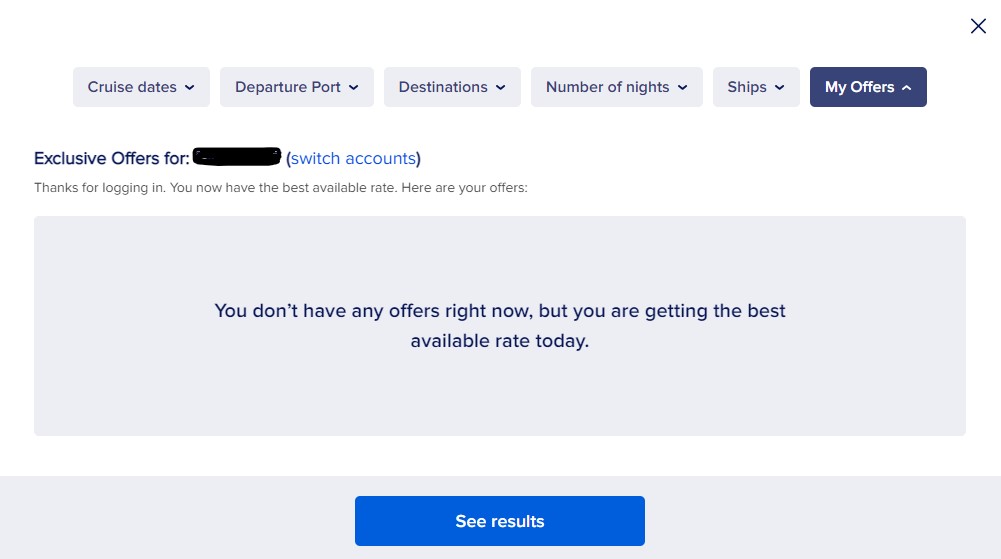1001x559 pixels.
Task: Follow the switch accounts link
Action: pos(353,158)
